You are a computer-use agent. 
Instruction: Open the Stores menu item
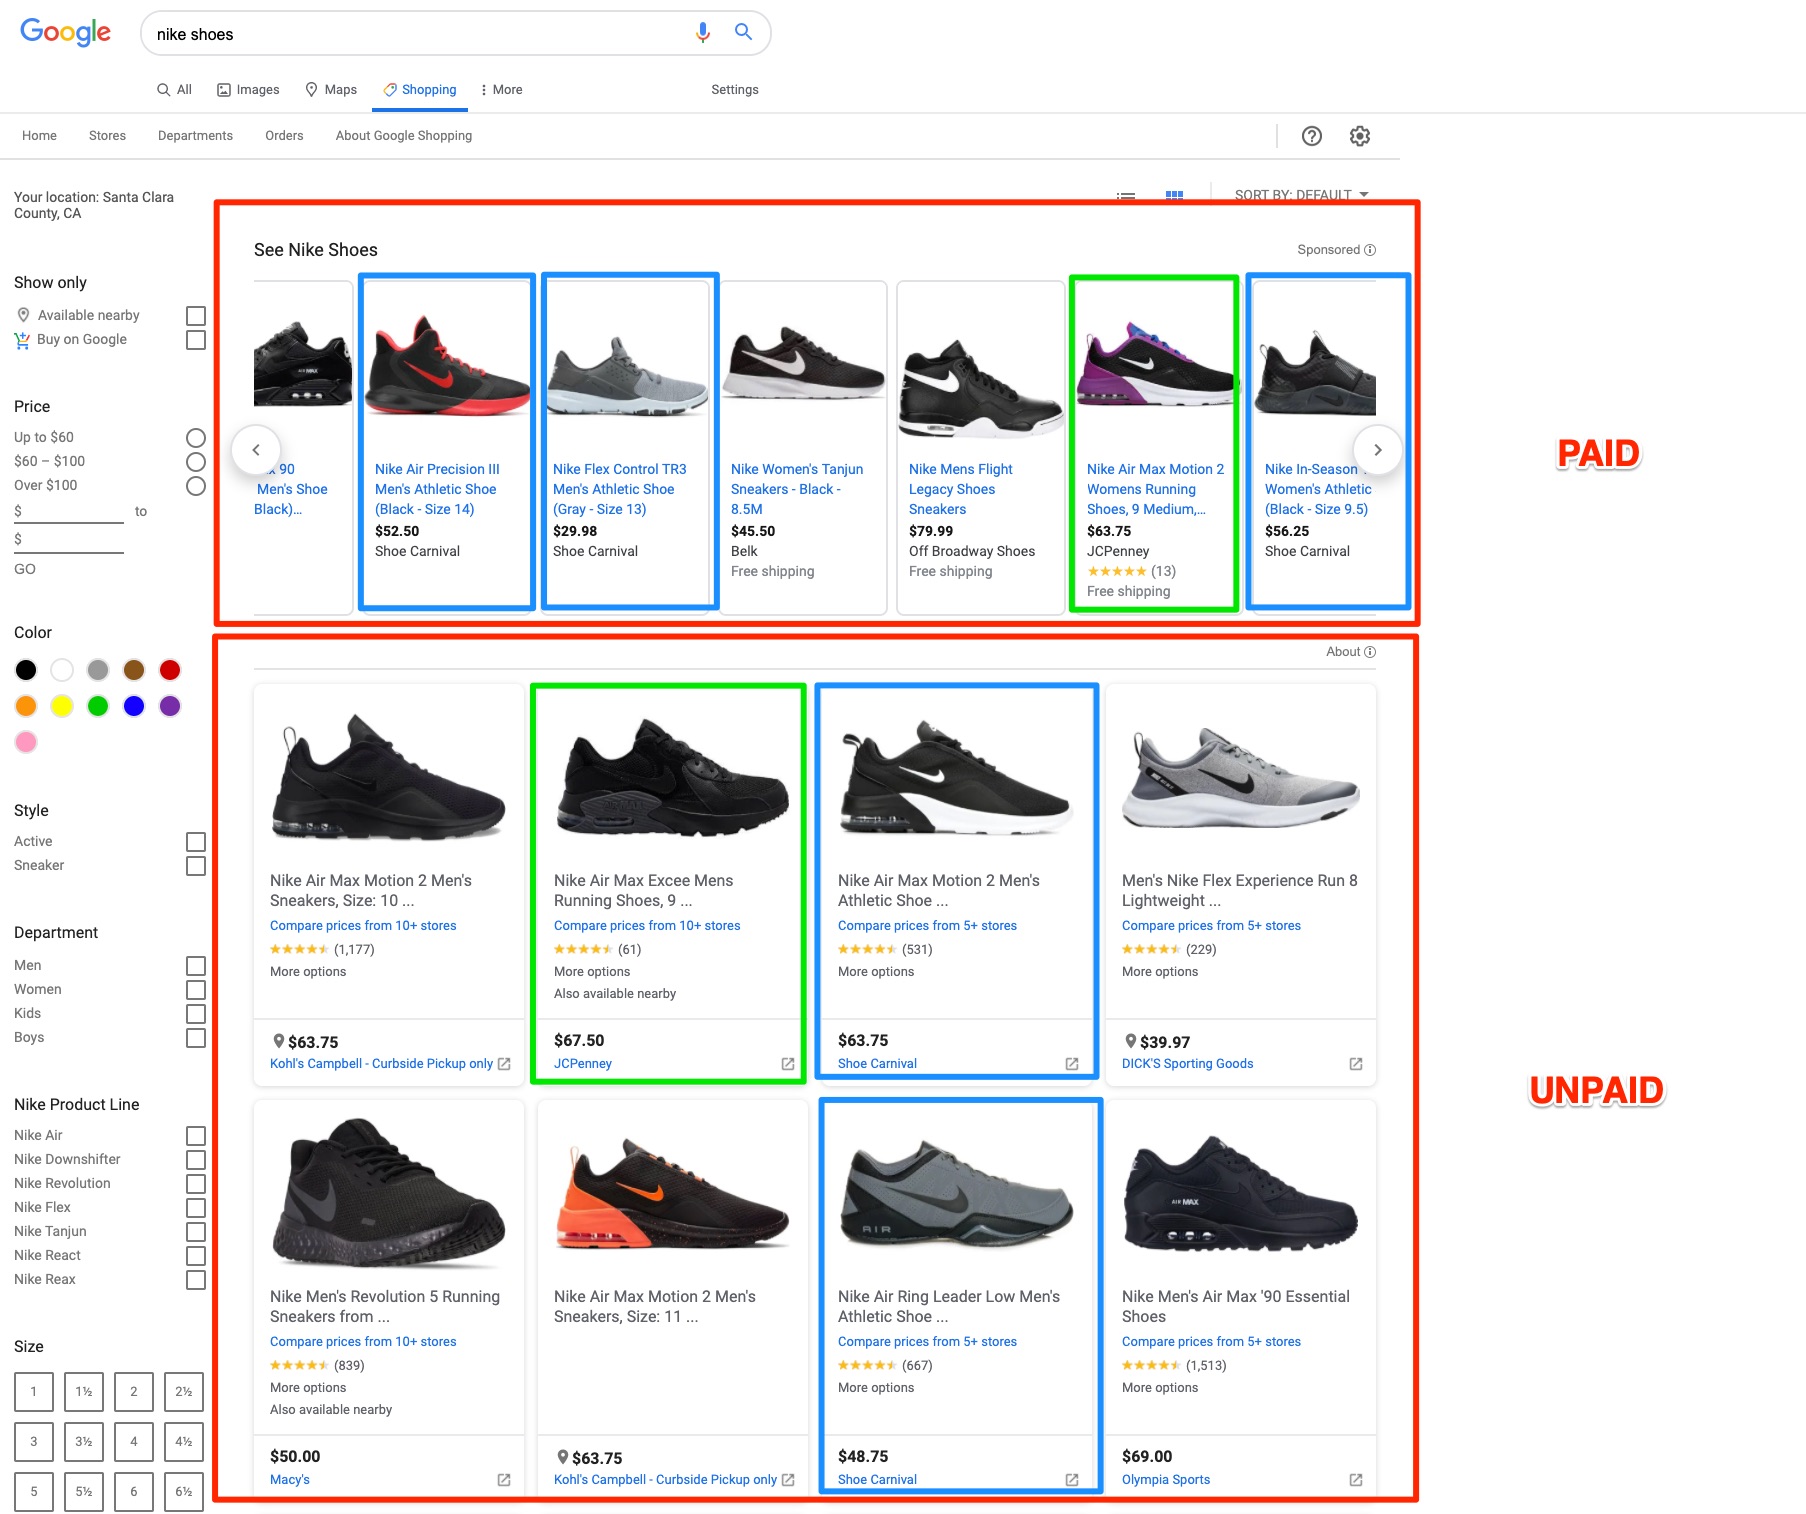click(107, 136)
